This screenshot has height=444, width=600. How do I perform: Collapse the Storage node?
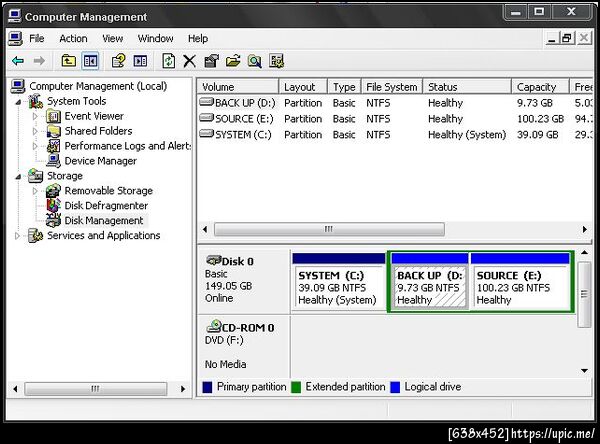[x=18, y=176]
